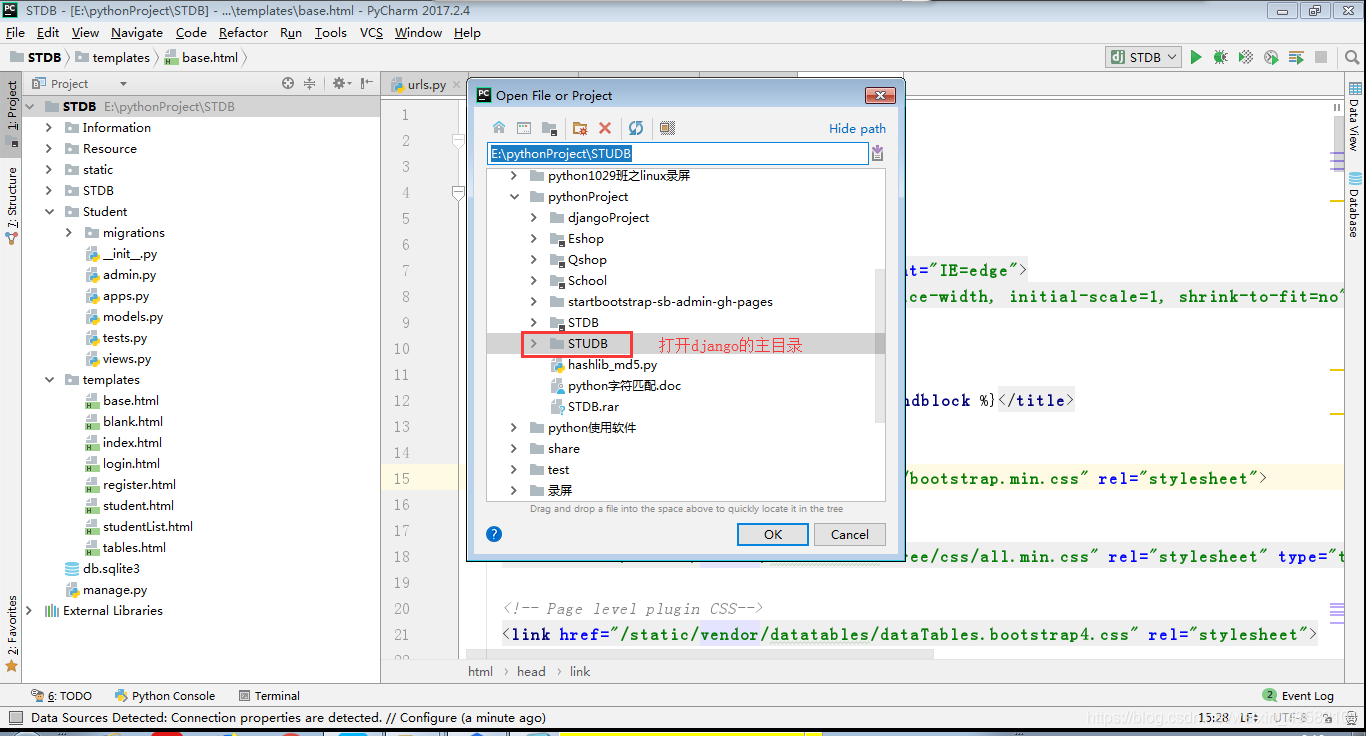The width and height of the screenshot is (1366, 736).
Task: Collapse all icon in Project panel header
Action: coord(310,84)
